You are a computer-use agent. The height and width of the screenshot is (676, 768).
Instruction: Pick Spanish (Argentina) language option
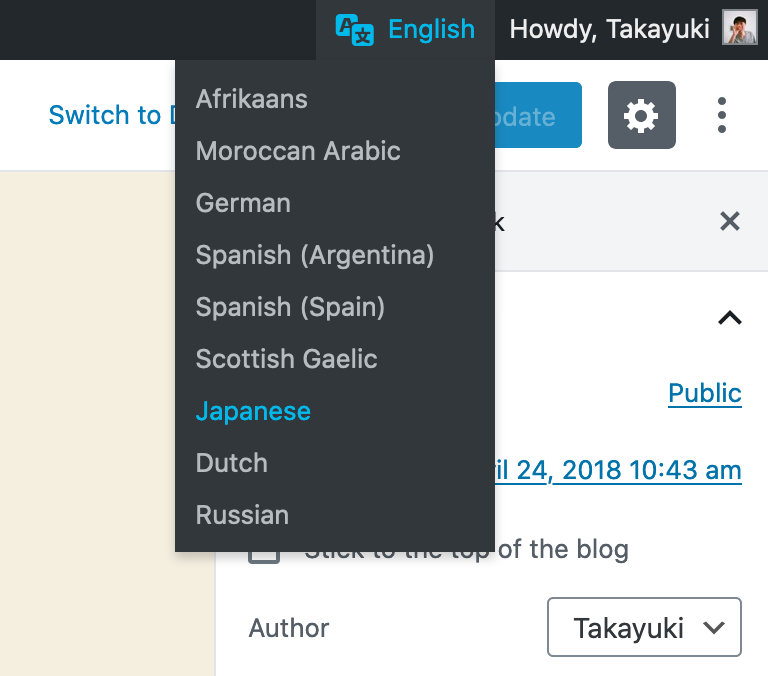(315, 255)
